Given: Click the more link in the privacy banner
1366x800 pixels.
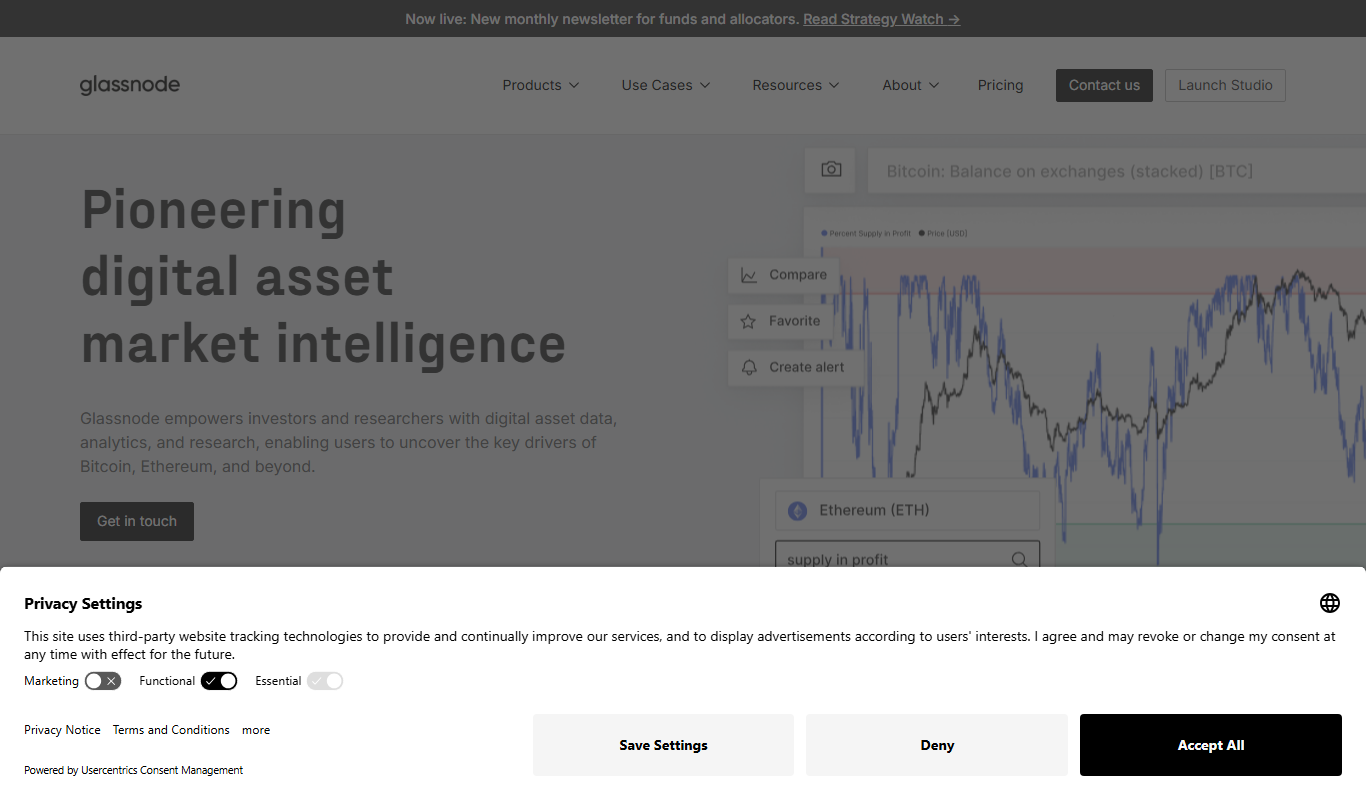Looking at the screenshot, I should click(256, 730).
